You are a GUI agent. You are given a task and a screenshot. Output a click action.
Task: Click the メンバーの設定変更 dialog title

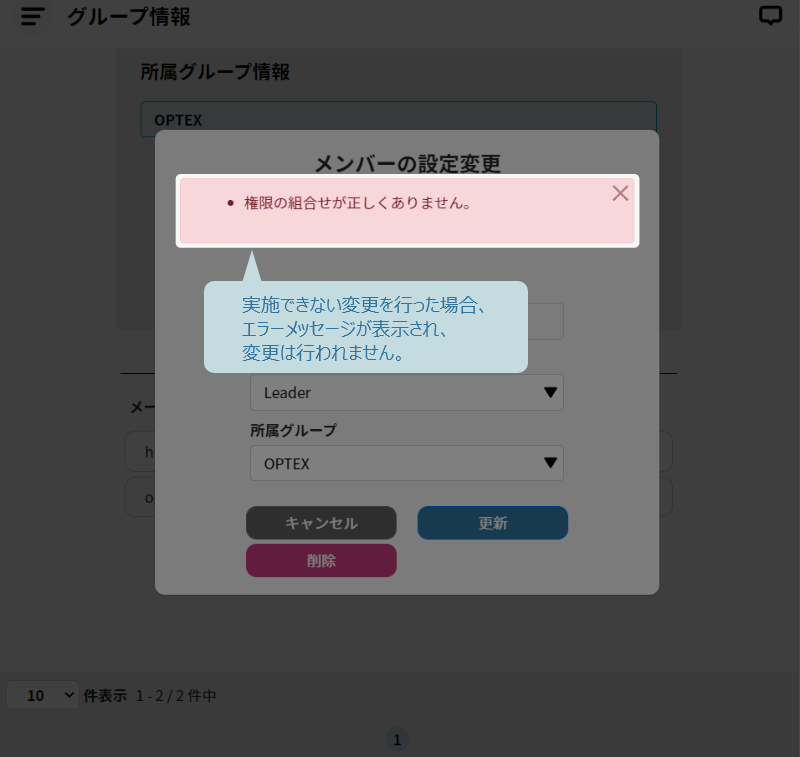407,163
